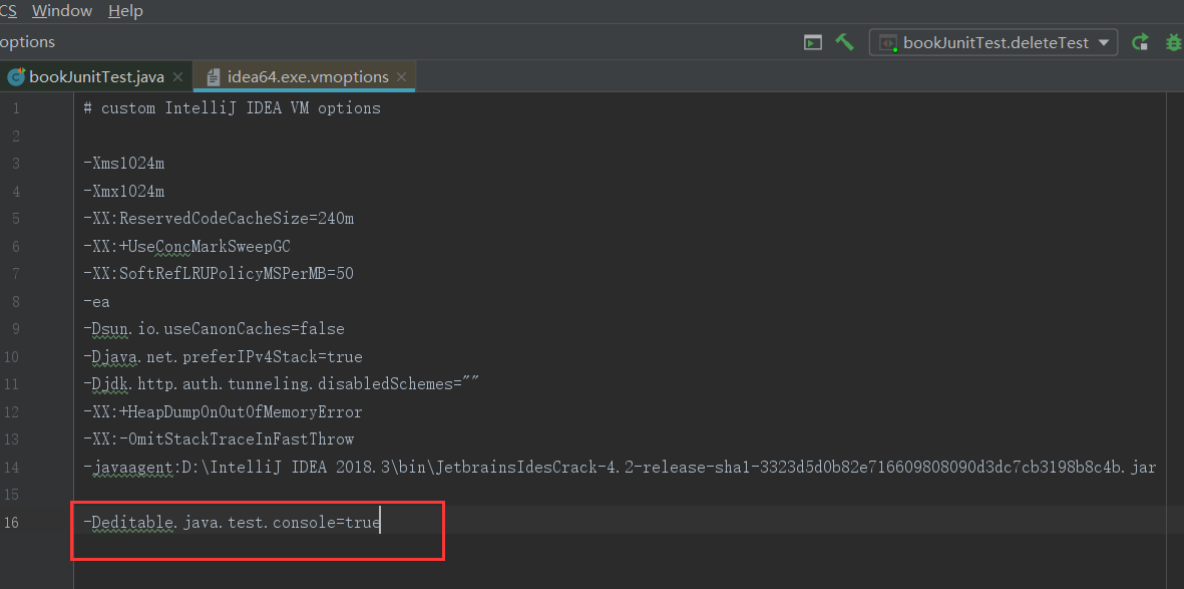The height and width of the screenshot is (589, 1184).
Task: Open the Window menu
Action: point(62,11)
